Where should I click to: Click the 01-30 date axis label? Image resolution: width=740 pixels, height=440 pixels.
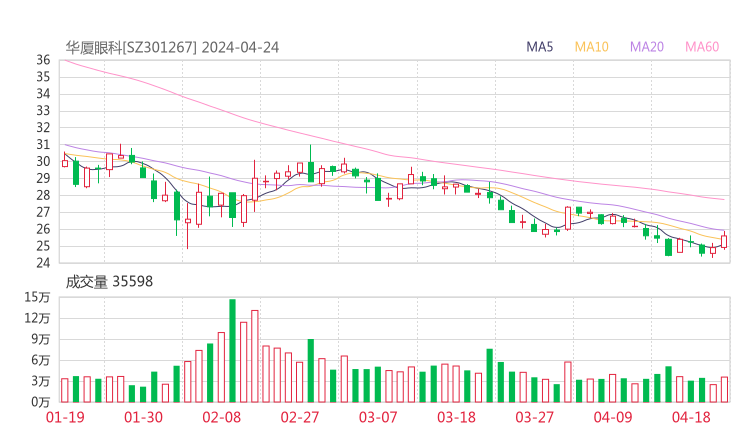pyautogui.click(x=143, y=417)
